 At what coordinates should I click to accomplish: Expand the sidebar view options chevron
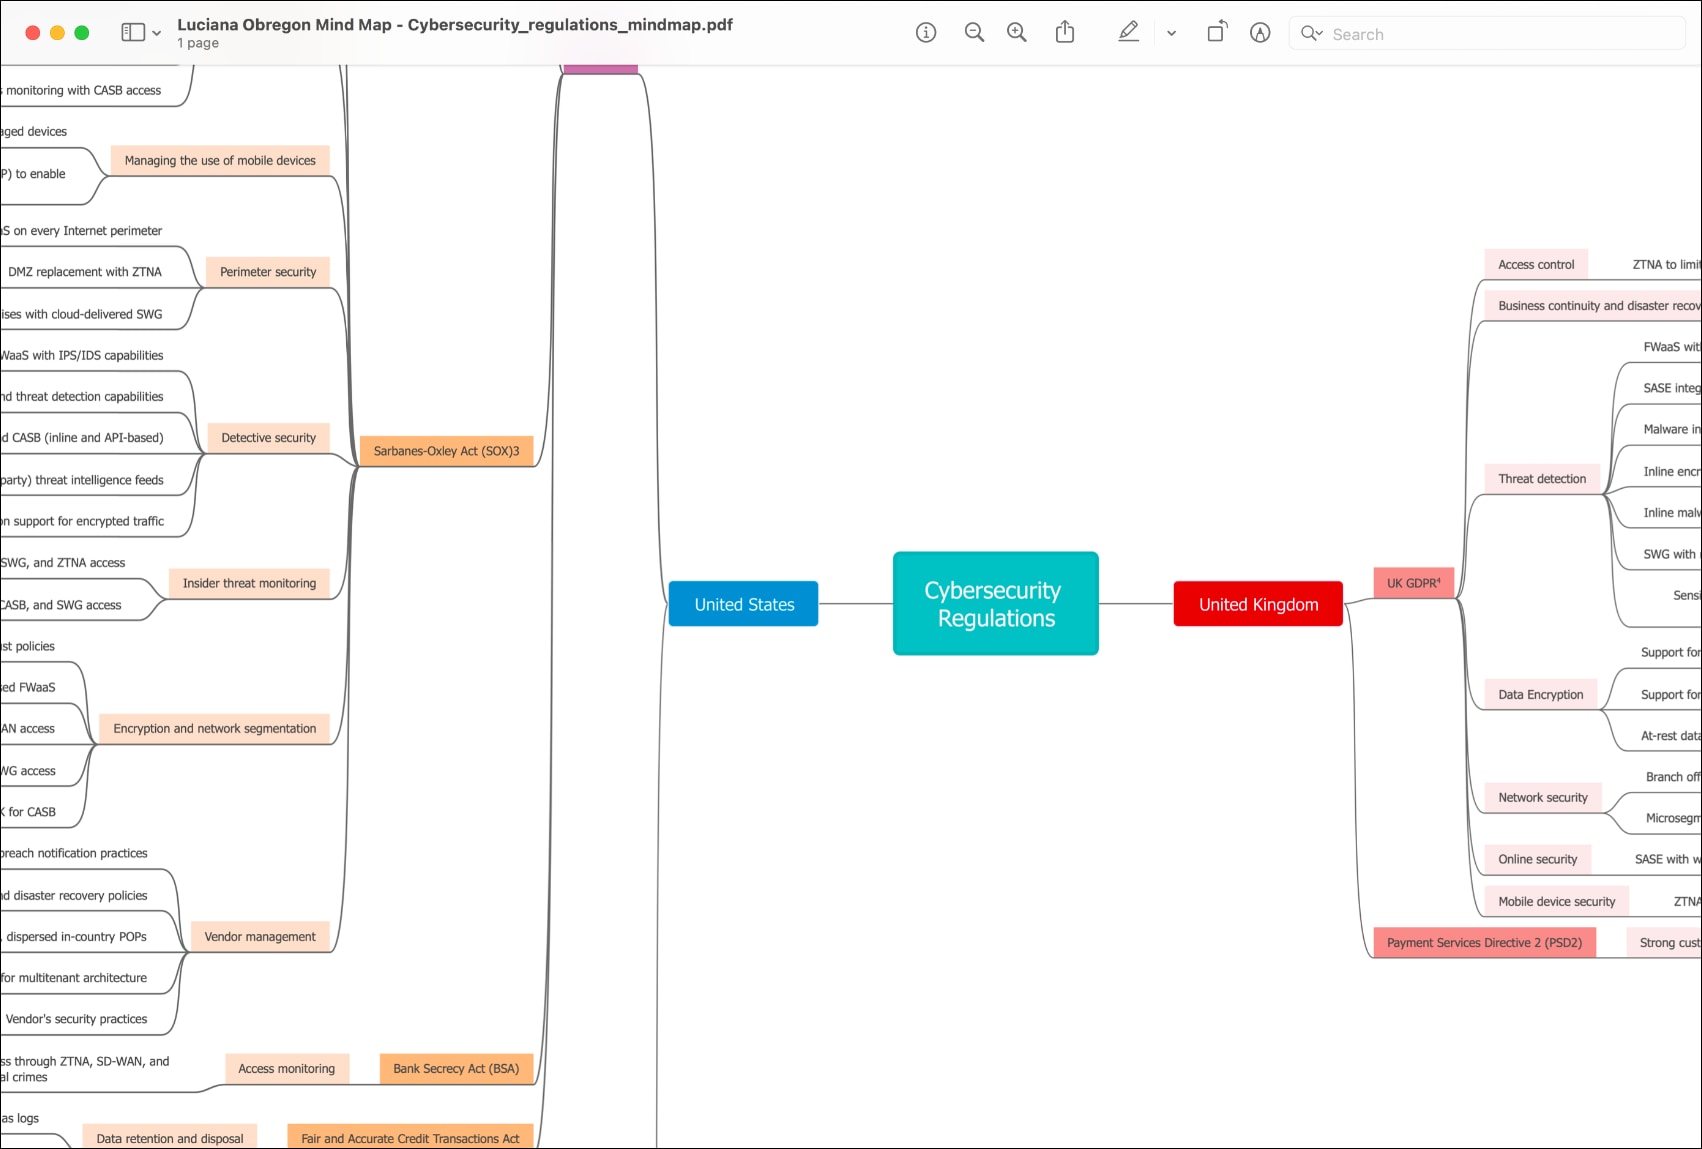(155, 32)
